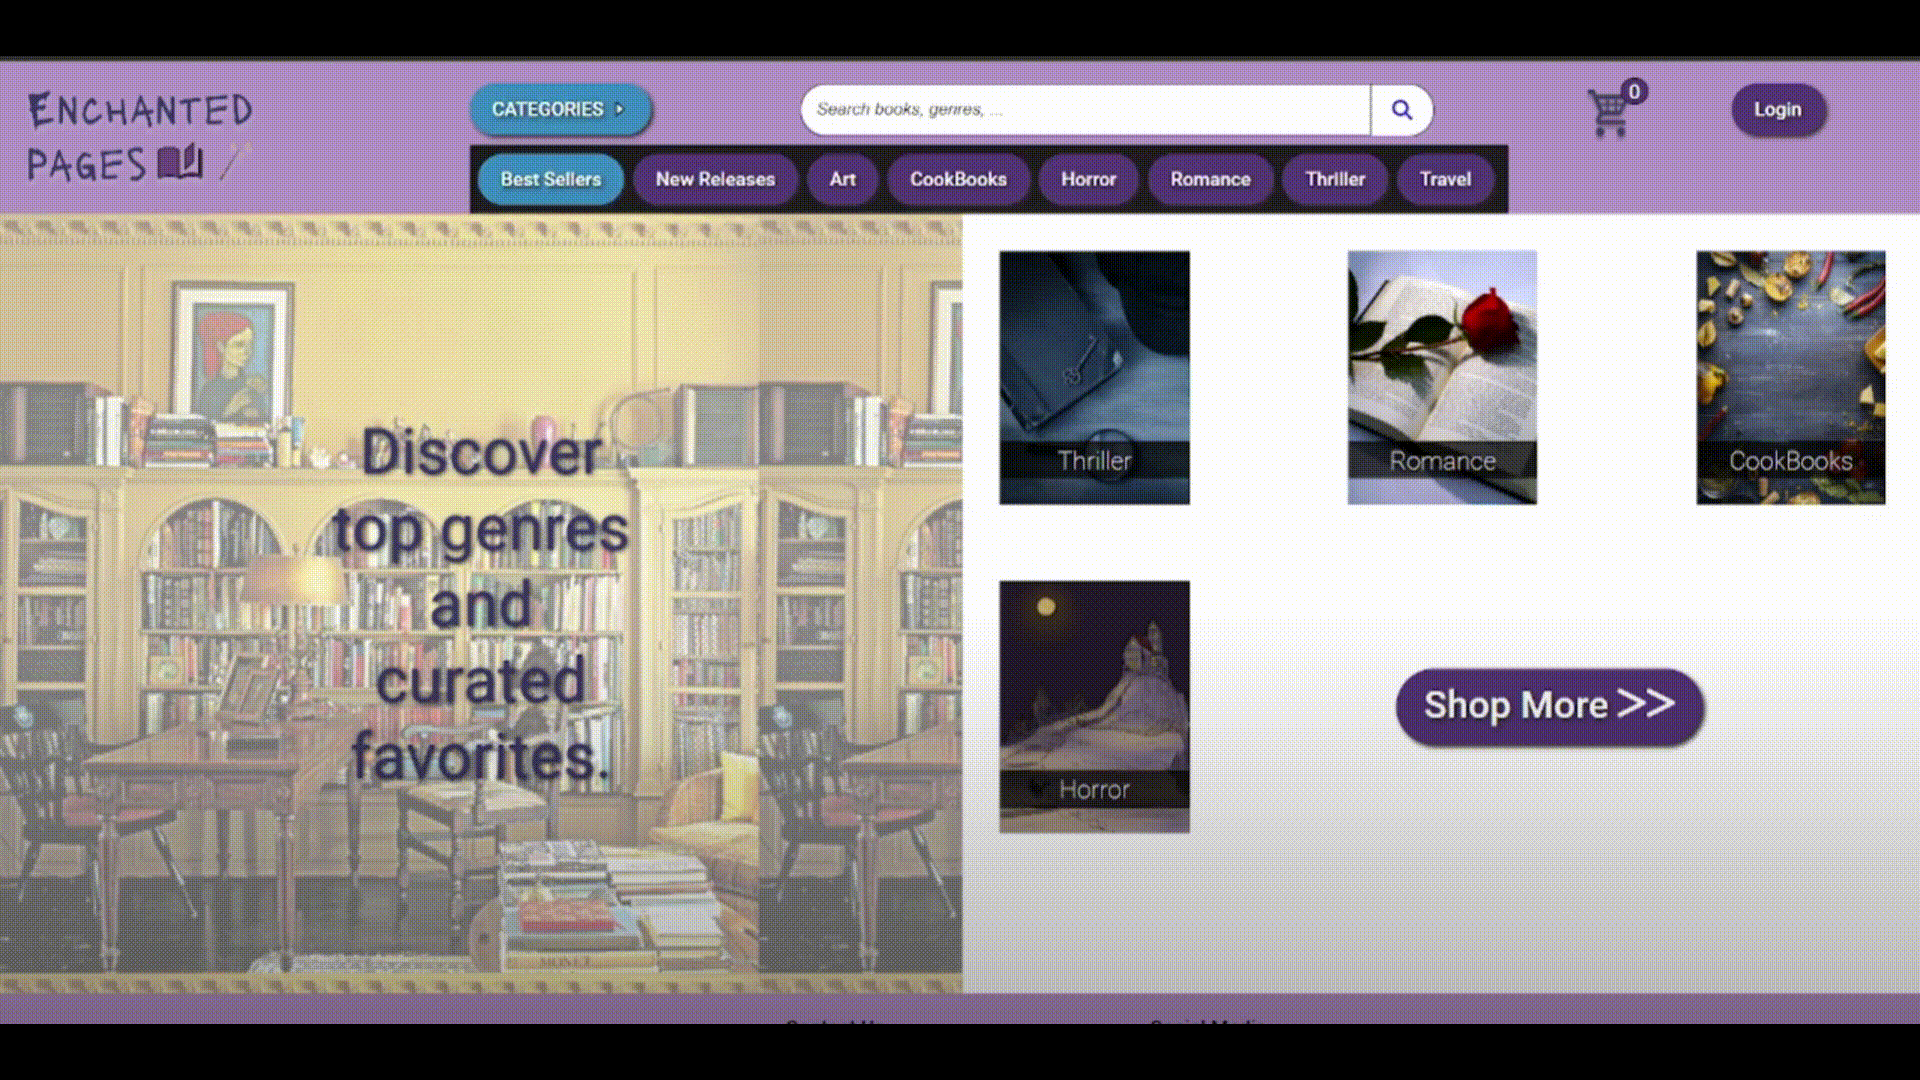Select Romance in the category bar

(1210, 179)
